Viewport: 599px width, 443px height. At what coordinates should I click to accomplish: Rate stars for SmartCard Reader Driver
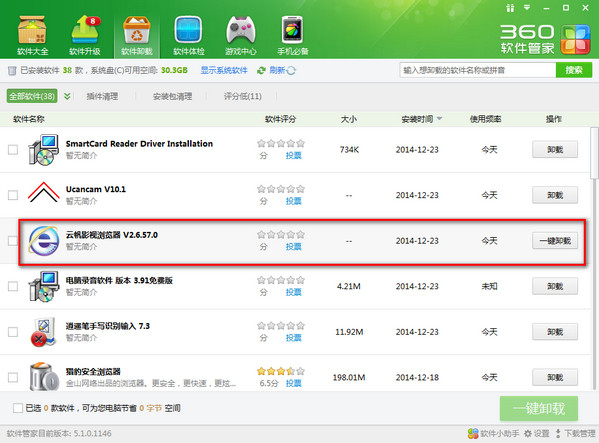click(x=281, y=143)
